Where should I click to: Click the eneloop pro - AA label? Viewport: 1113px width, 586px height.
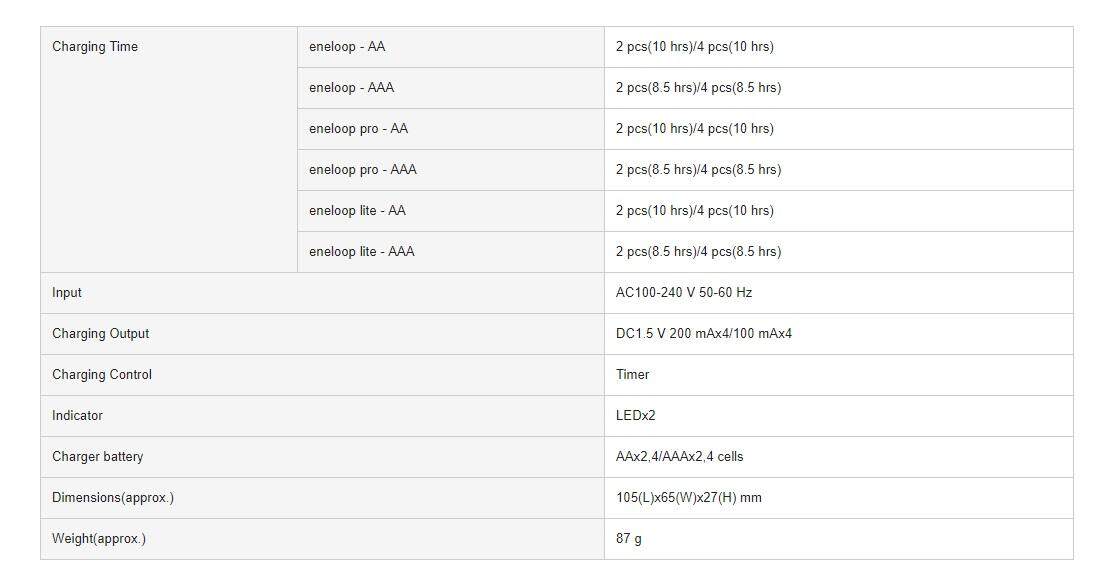358,129
